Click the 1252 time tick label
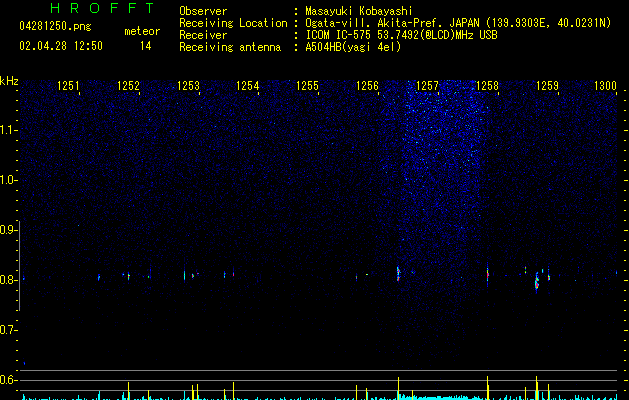The image size is (629, 400). tap(128, 86)
